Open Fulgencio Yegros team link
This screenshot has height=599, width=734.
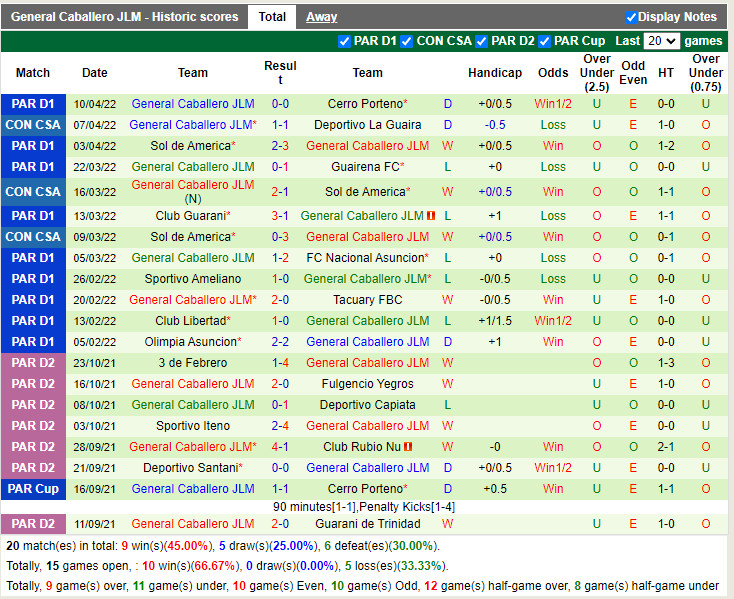367,384
